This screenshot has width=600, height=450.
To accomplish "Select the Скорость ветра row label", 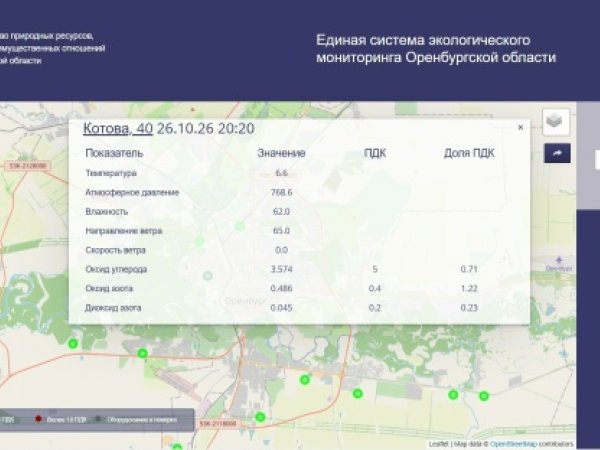I will coord(115,250).
